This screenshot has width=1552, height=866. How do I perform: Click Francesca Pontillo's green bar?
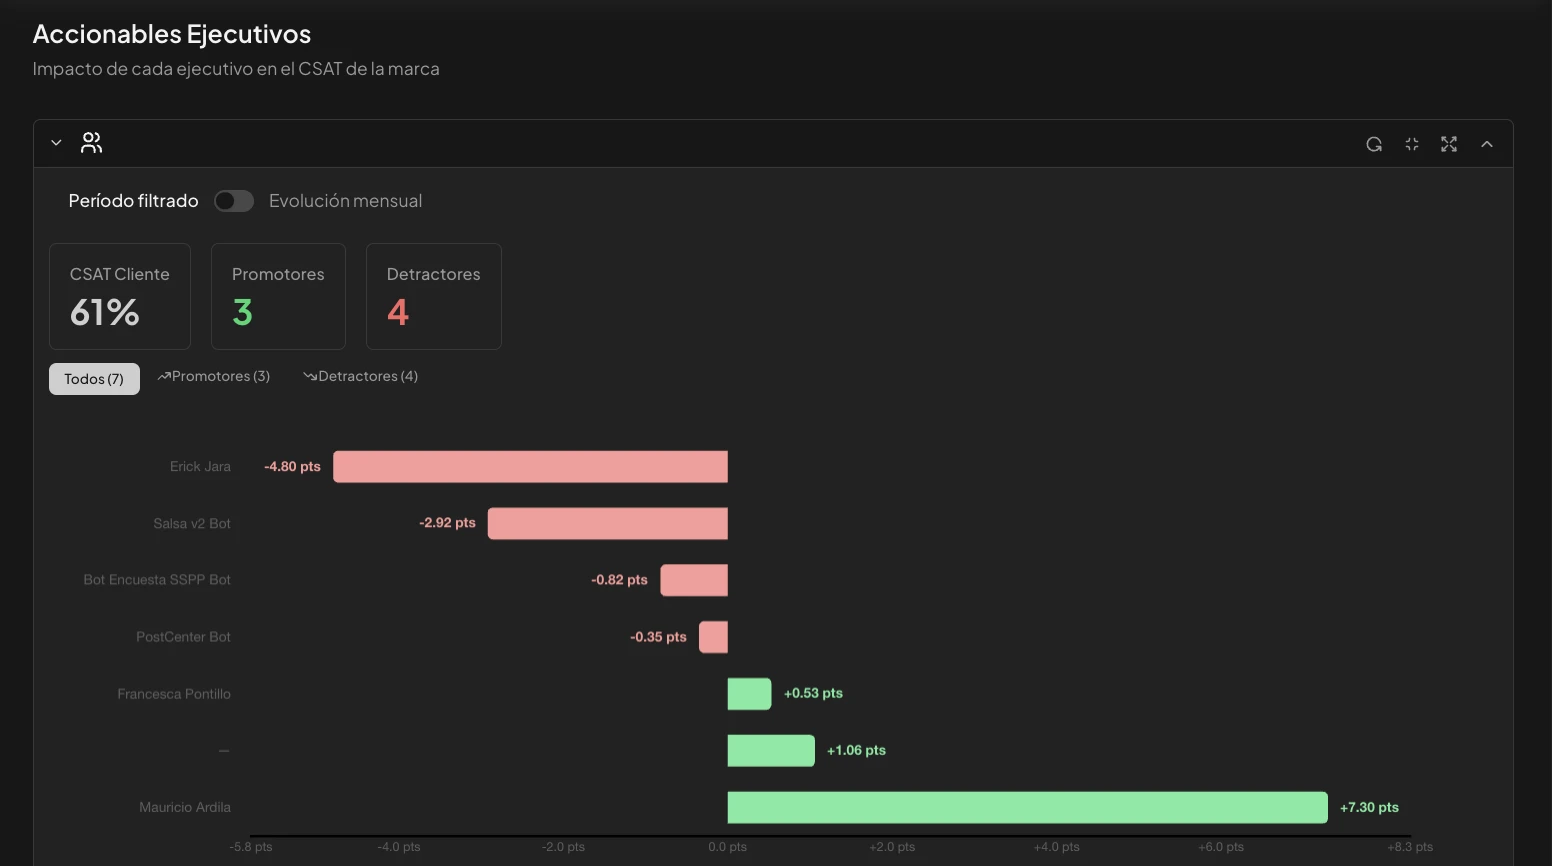(749, 694)
